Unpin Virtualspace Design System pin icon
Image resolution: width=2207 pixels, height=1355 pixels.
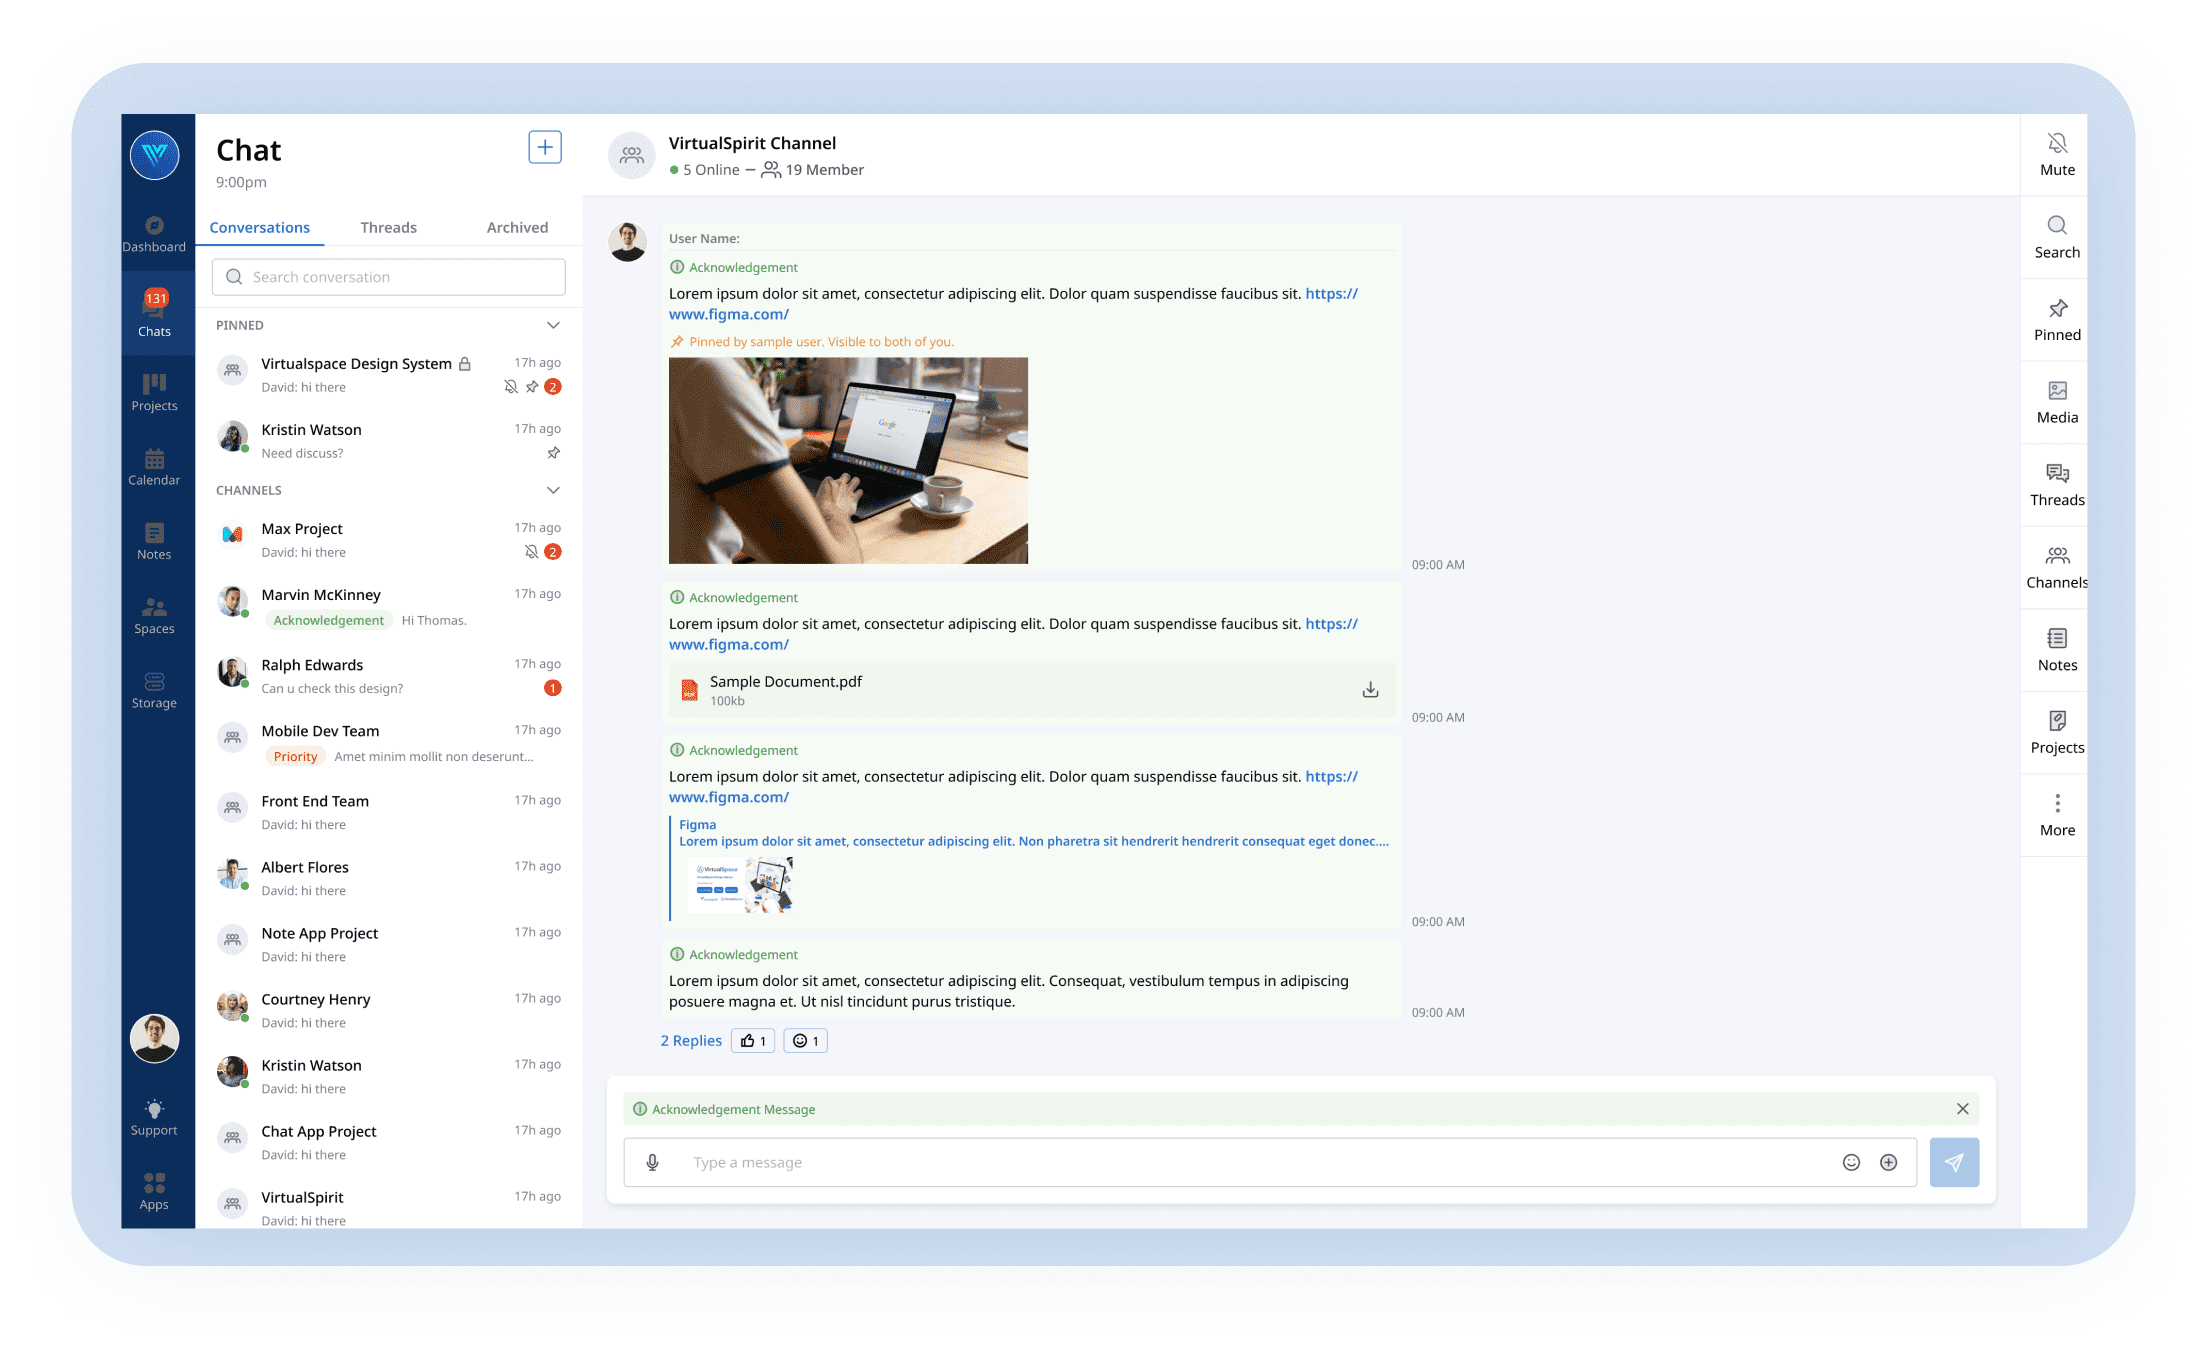532,387
